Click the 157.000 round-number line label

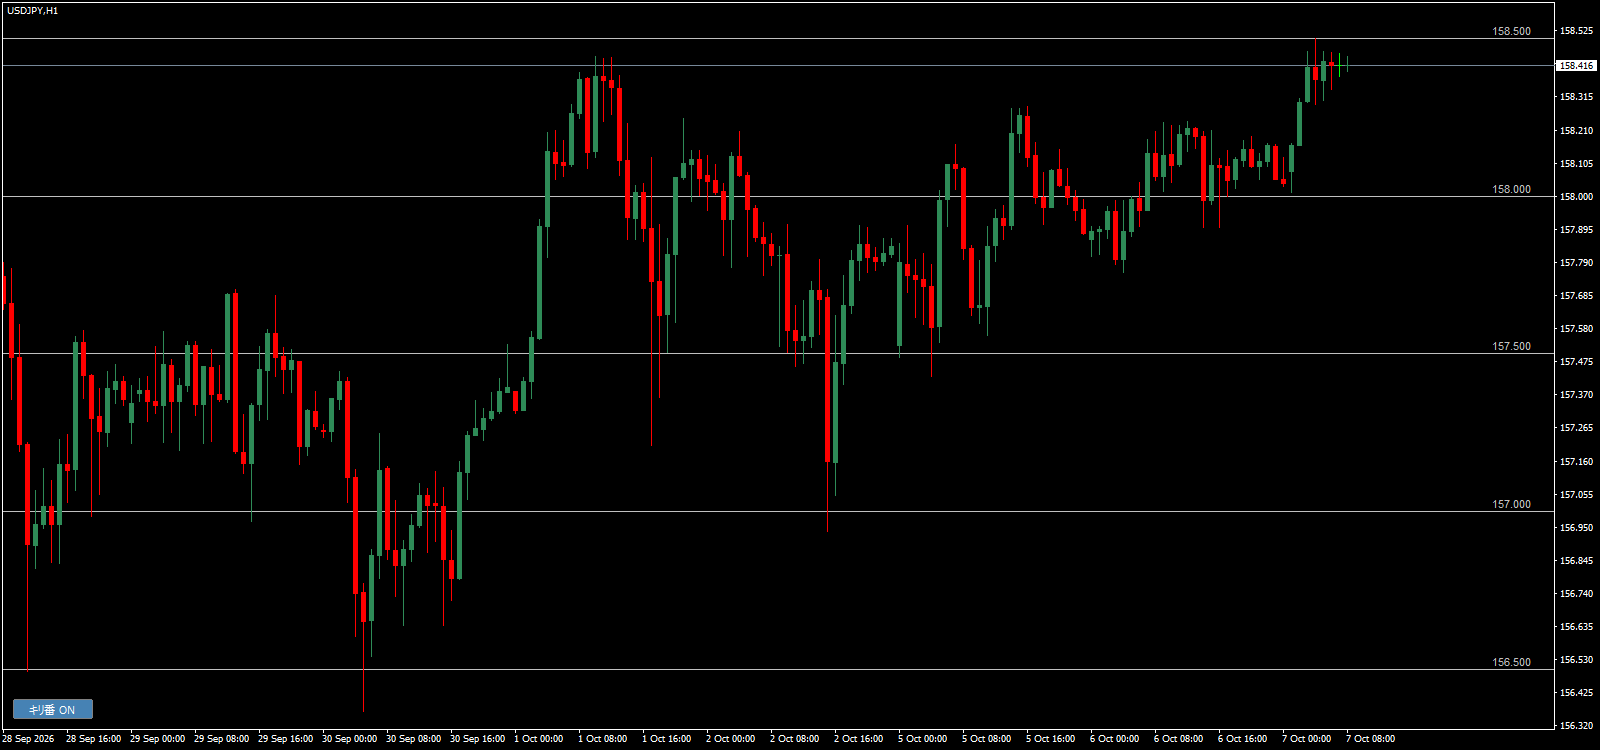pos(1511,504)
